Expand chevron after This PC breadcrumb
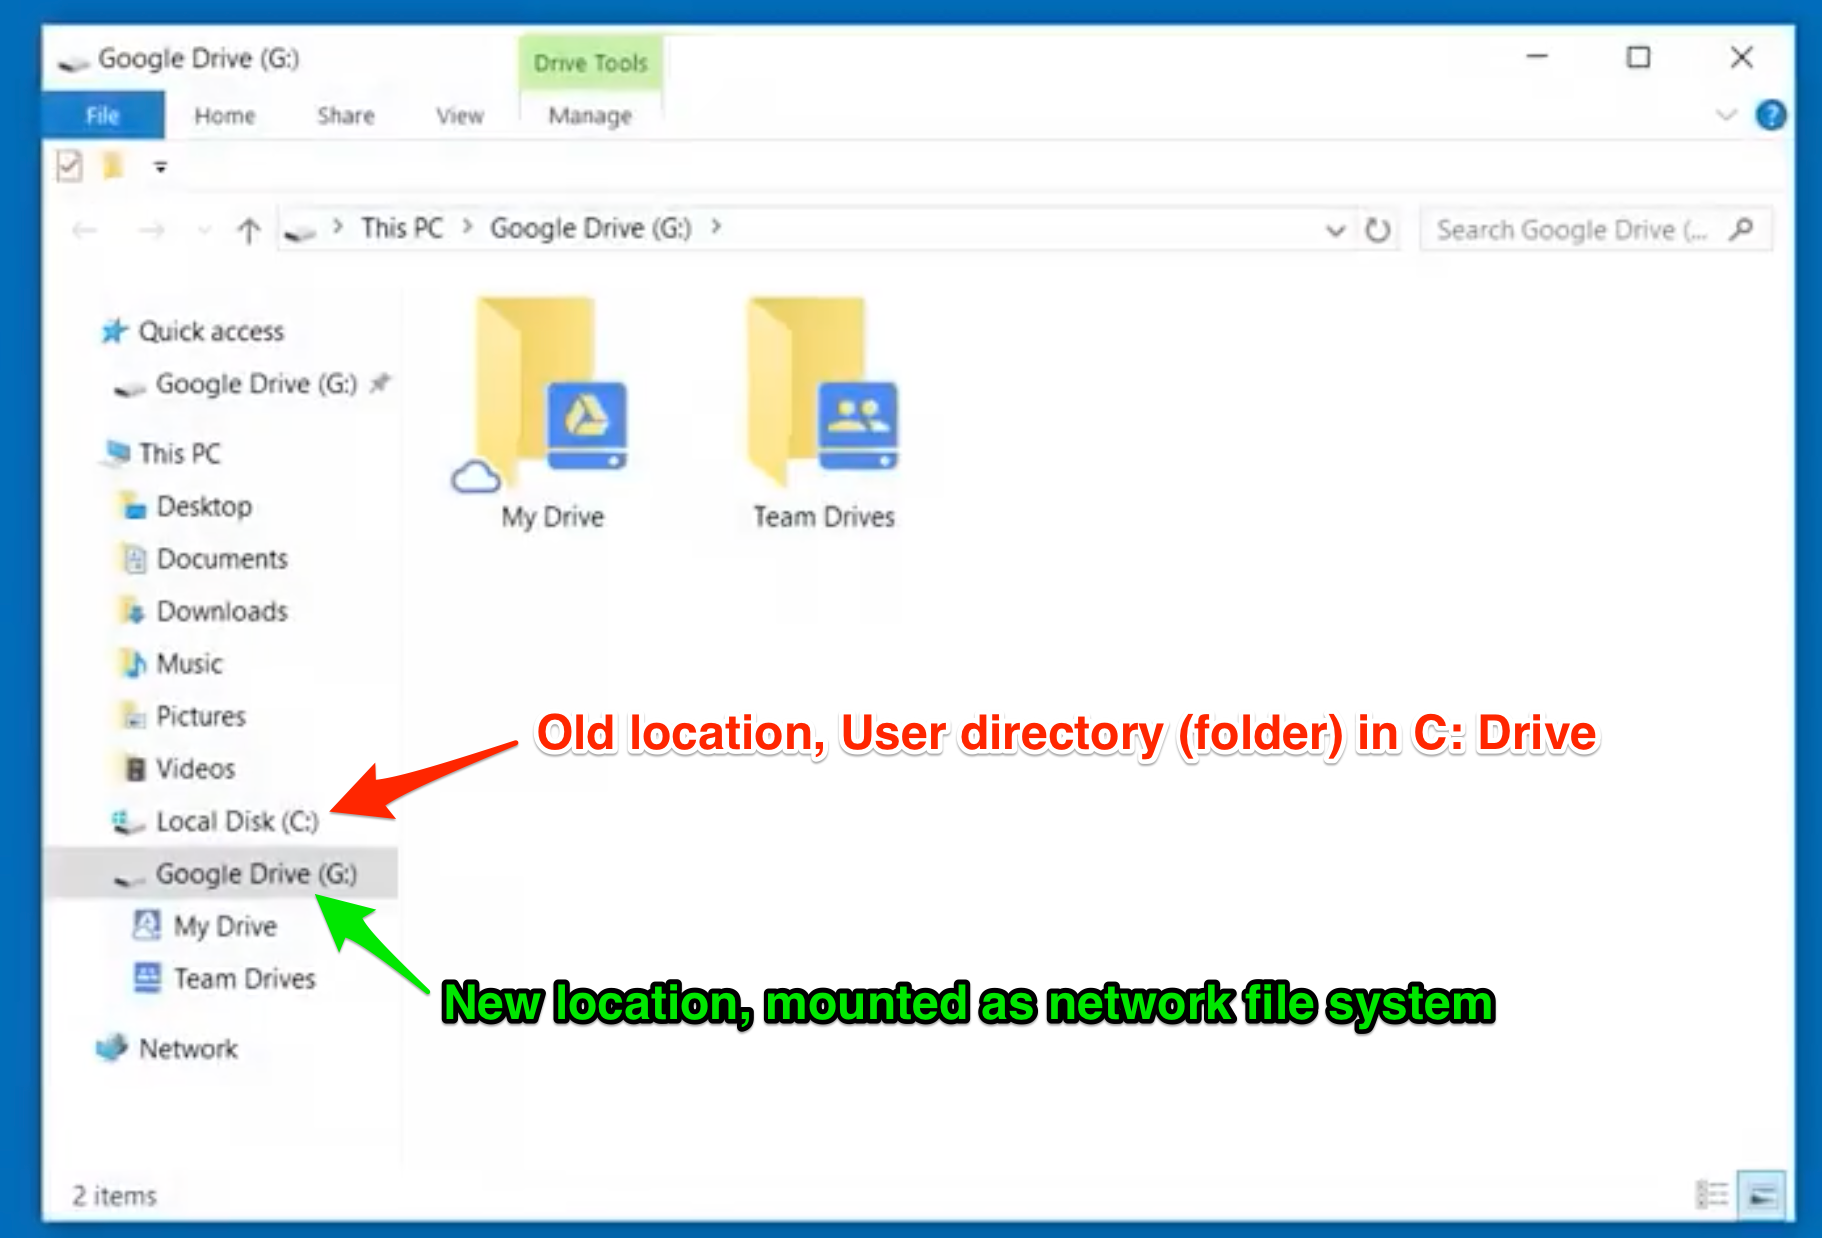Image resolution: width=1822 pixels, height=1238 pixels. (467, 227)
